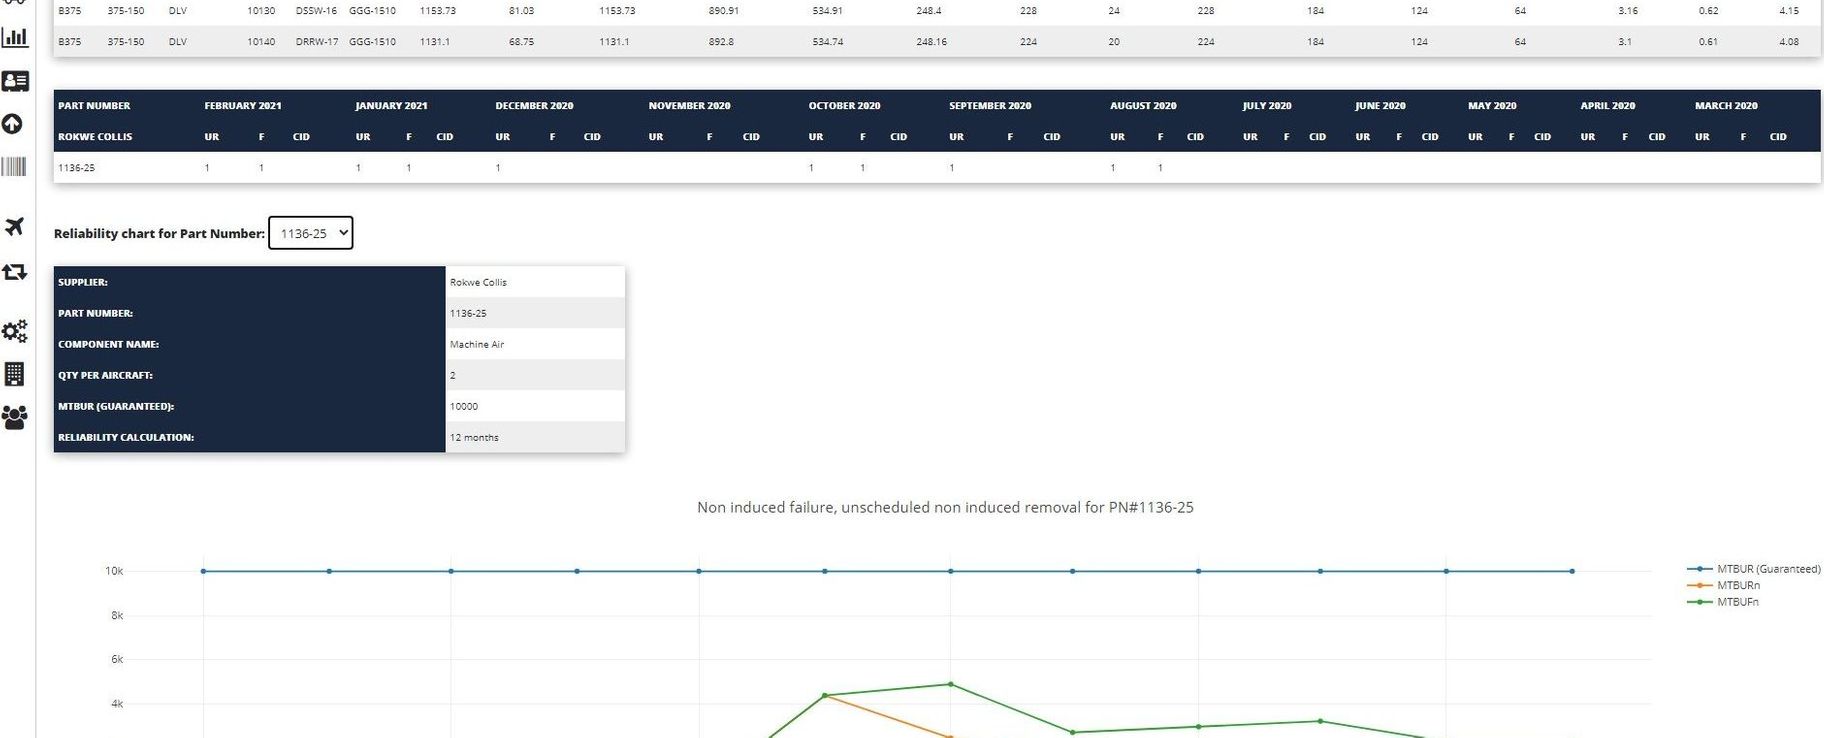Click the 68.75 cell in top table
This screenshot has height=738, width=1824.
pyautogui.click(x=521, y=42)
